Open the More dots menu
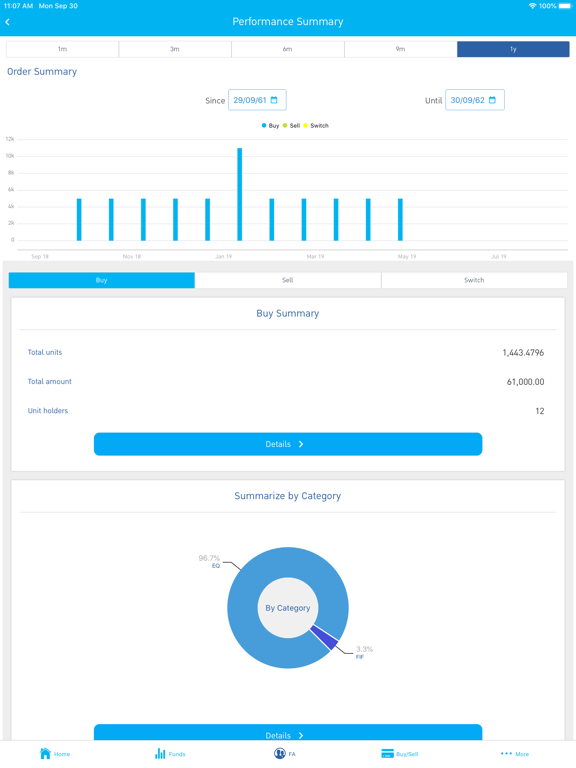The width and height of the screenshot is (576, 768). pos(506,753)
